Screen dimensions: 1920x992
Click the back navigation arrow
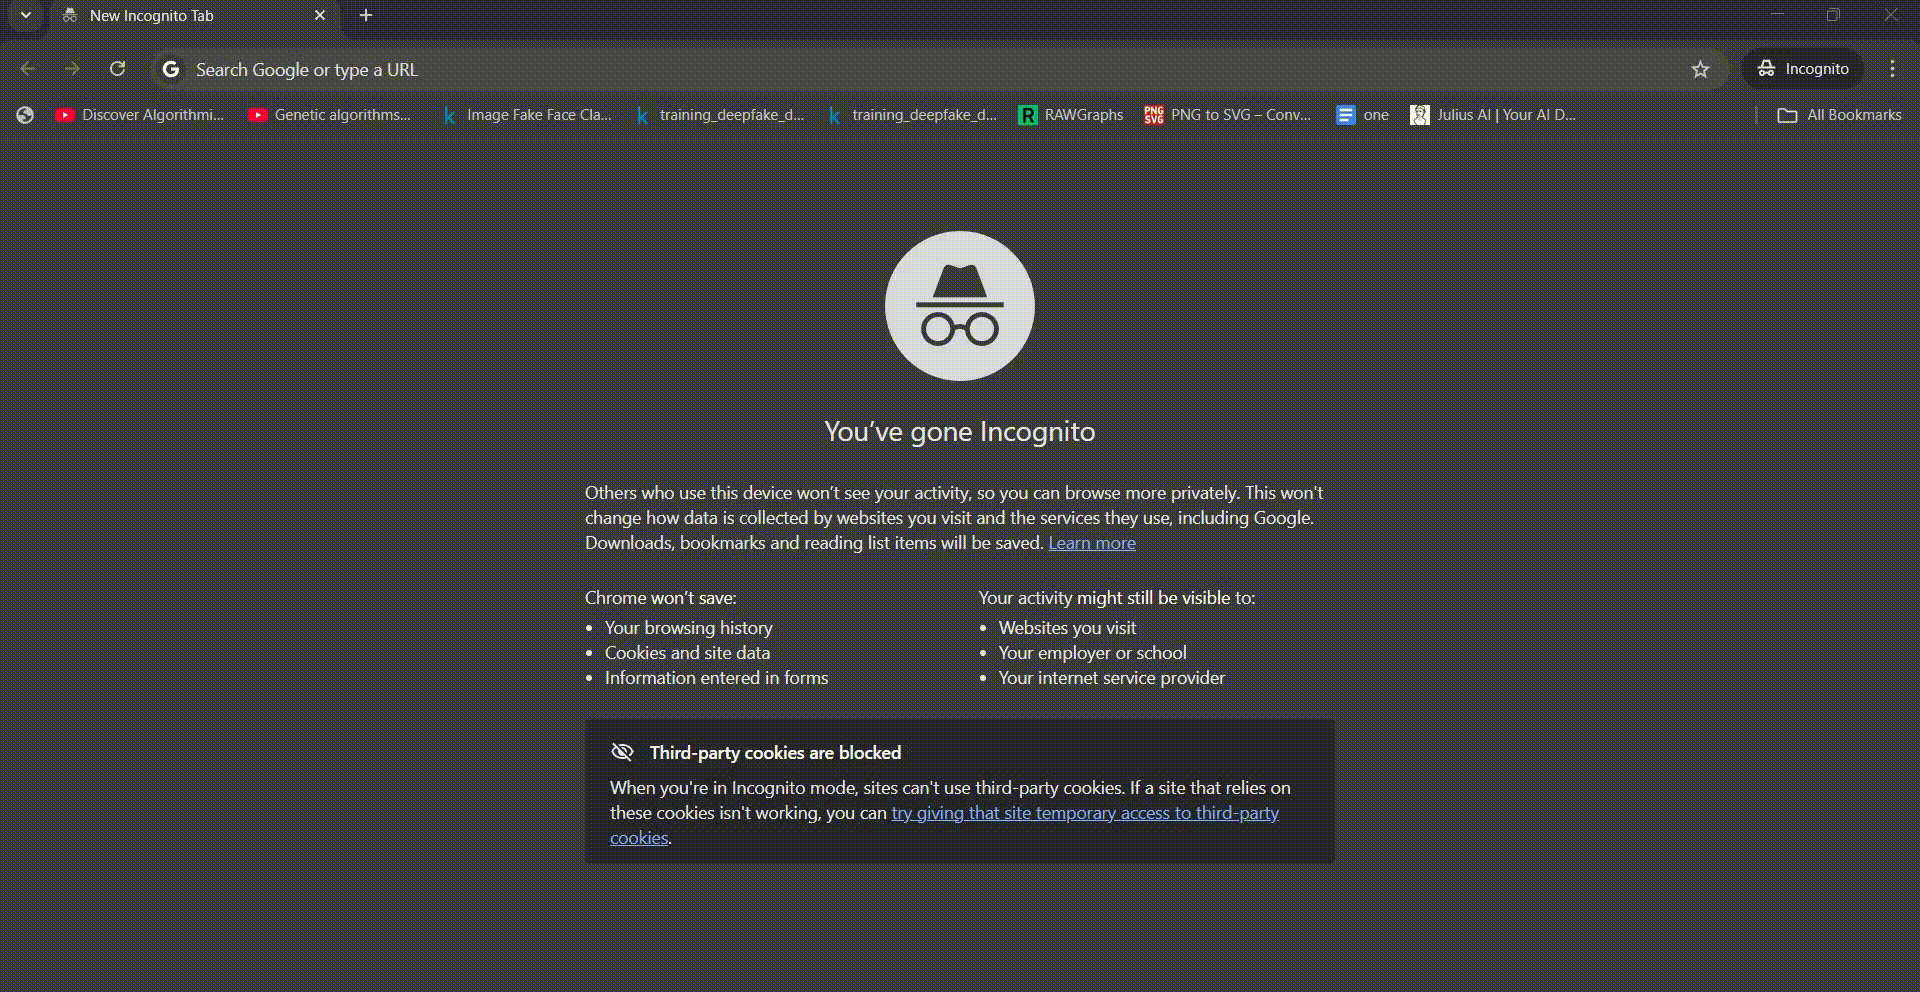click(28, 69)
